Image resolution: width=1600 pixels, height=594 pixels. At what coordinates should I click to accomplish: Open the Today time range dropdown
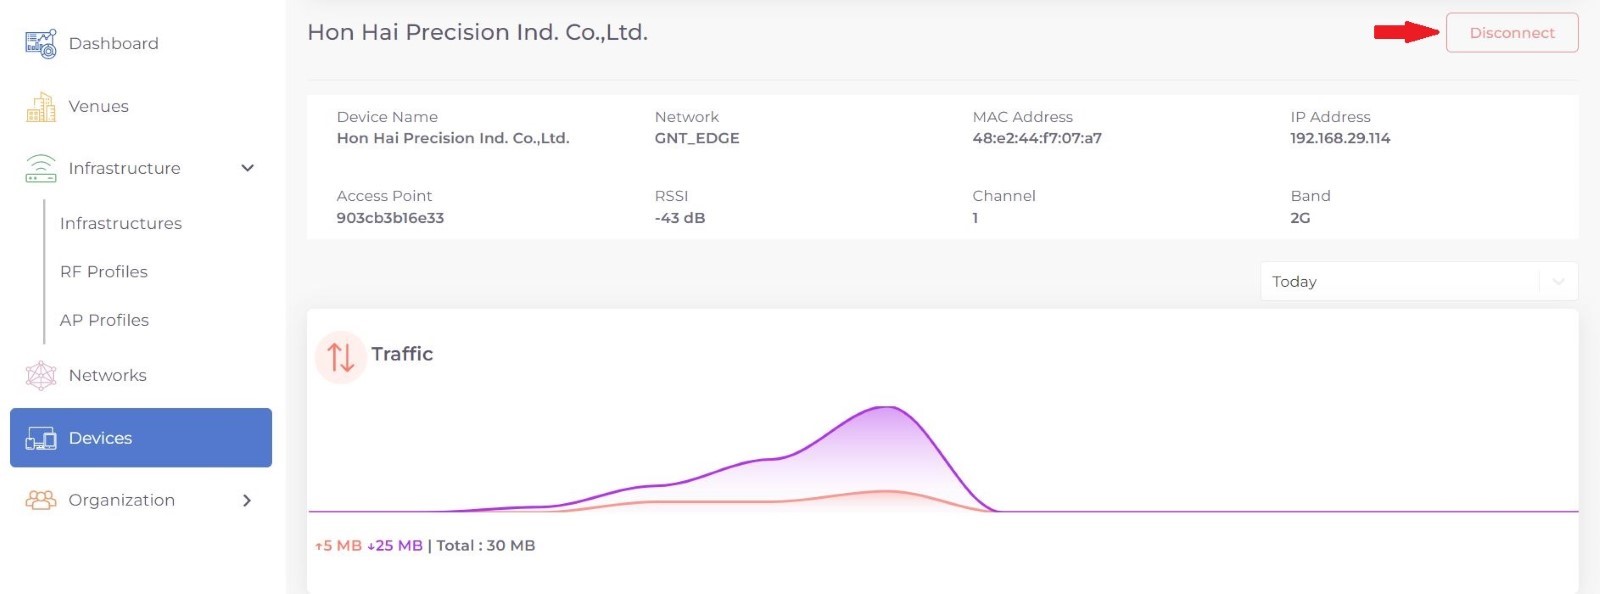(1418, 282)
